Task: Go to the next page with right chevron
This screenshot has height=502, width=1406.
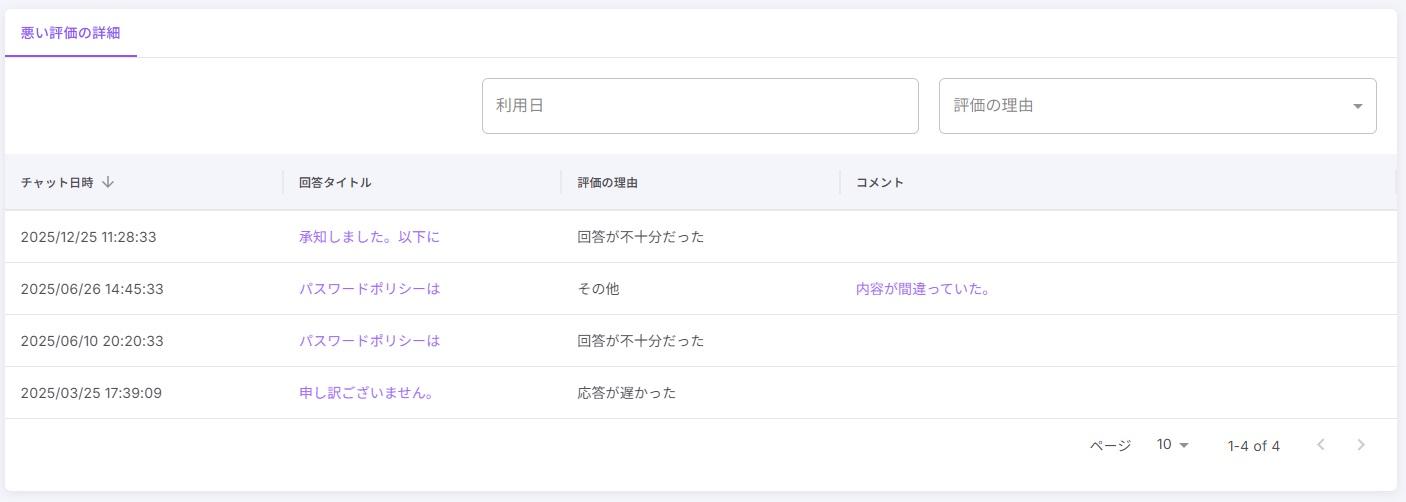Action: pos(1361,445)
